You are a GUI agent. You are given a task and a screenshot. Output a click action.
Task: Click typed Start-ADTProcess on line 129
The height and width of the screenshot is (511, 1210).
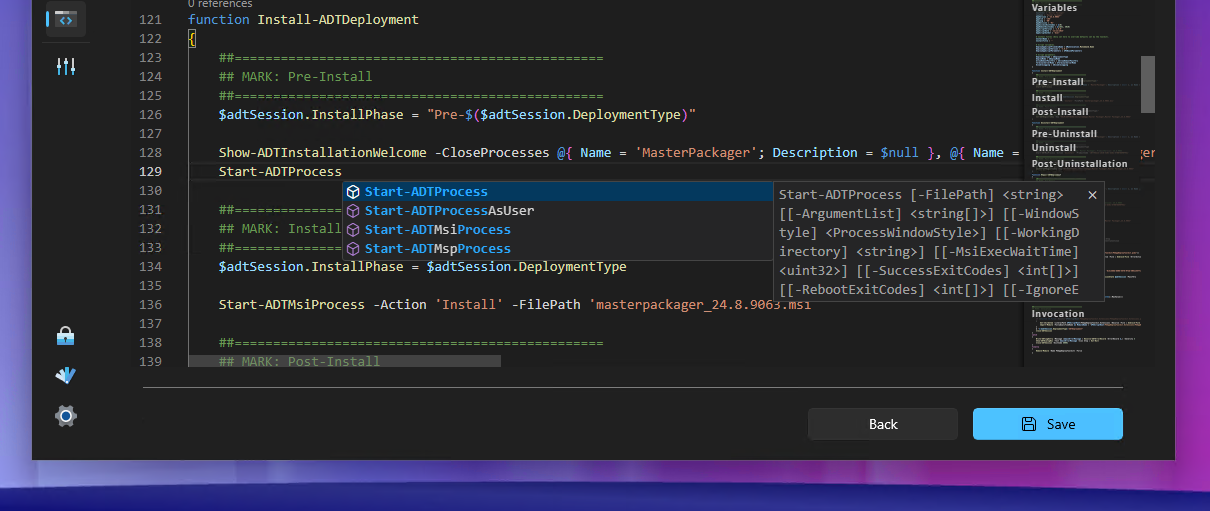(x=280, y=172)
